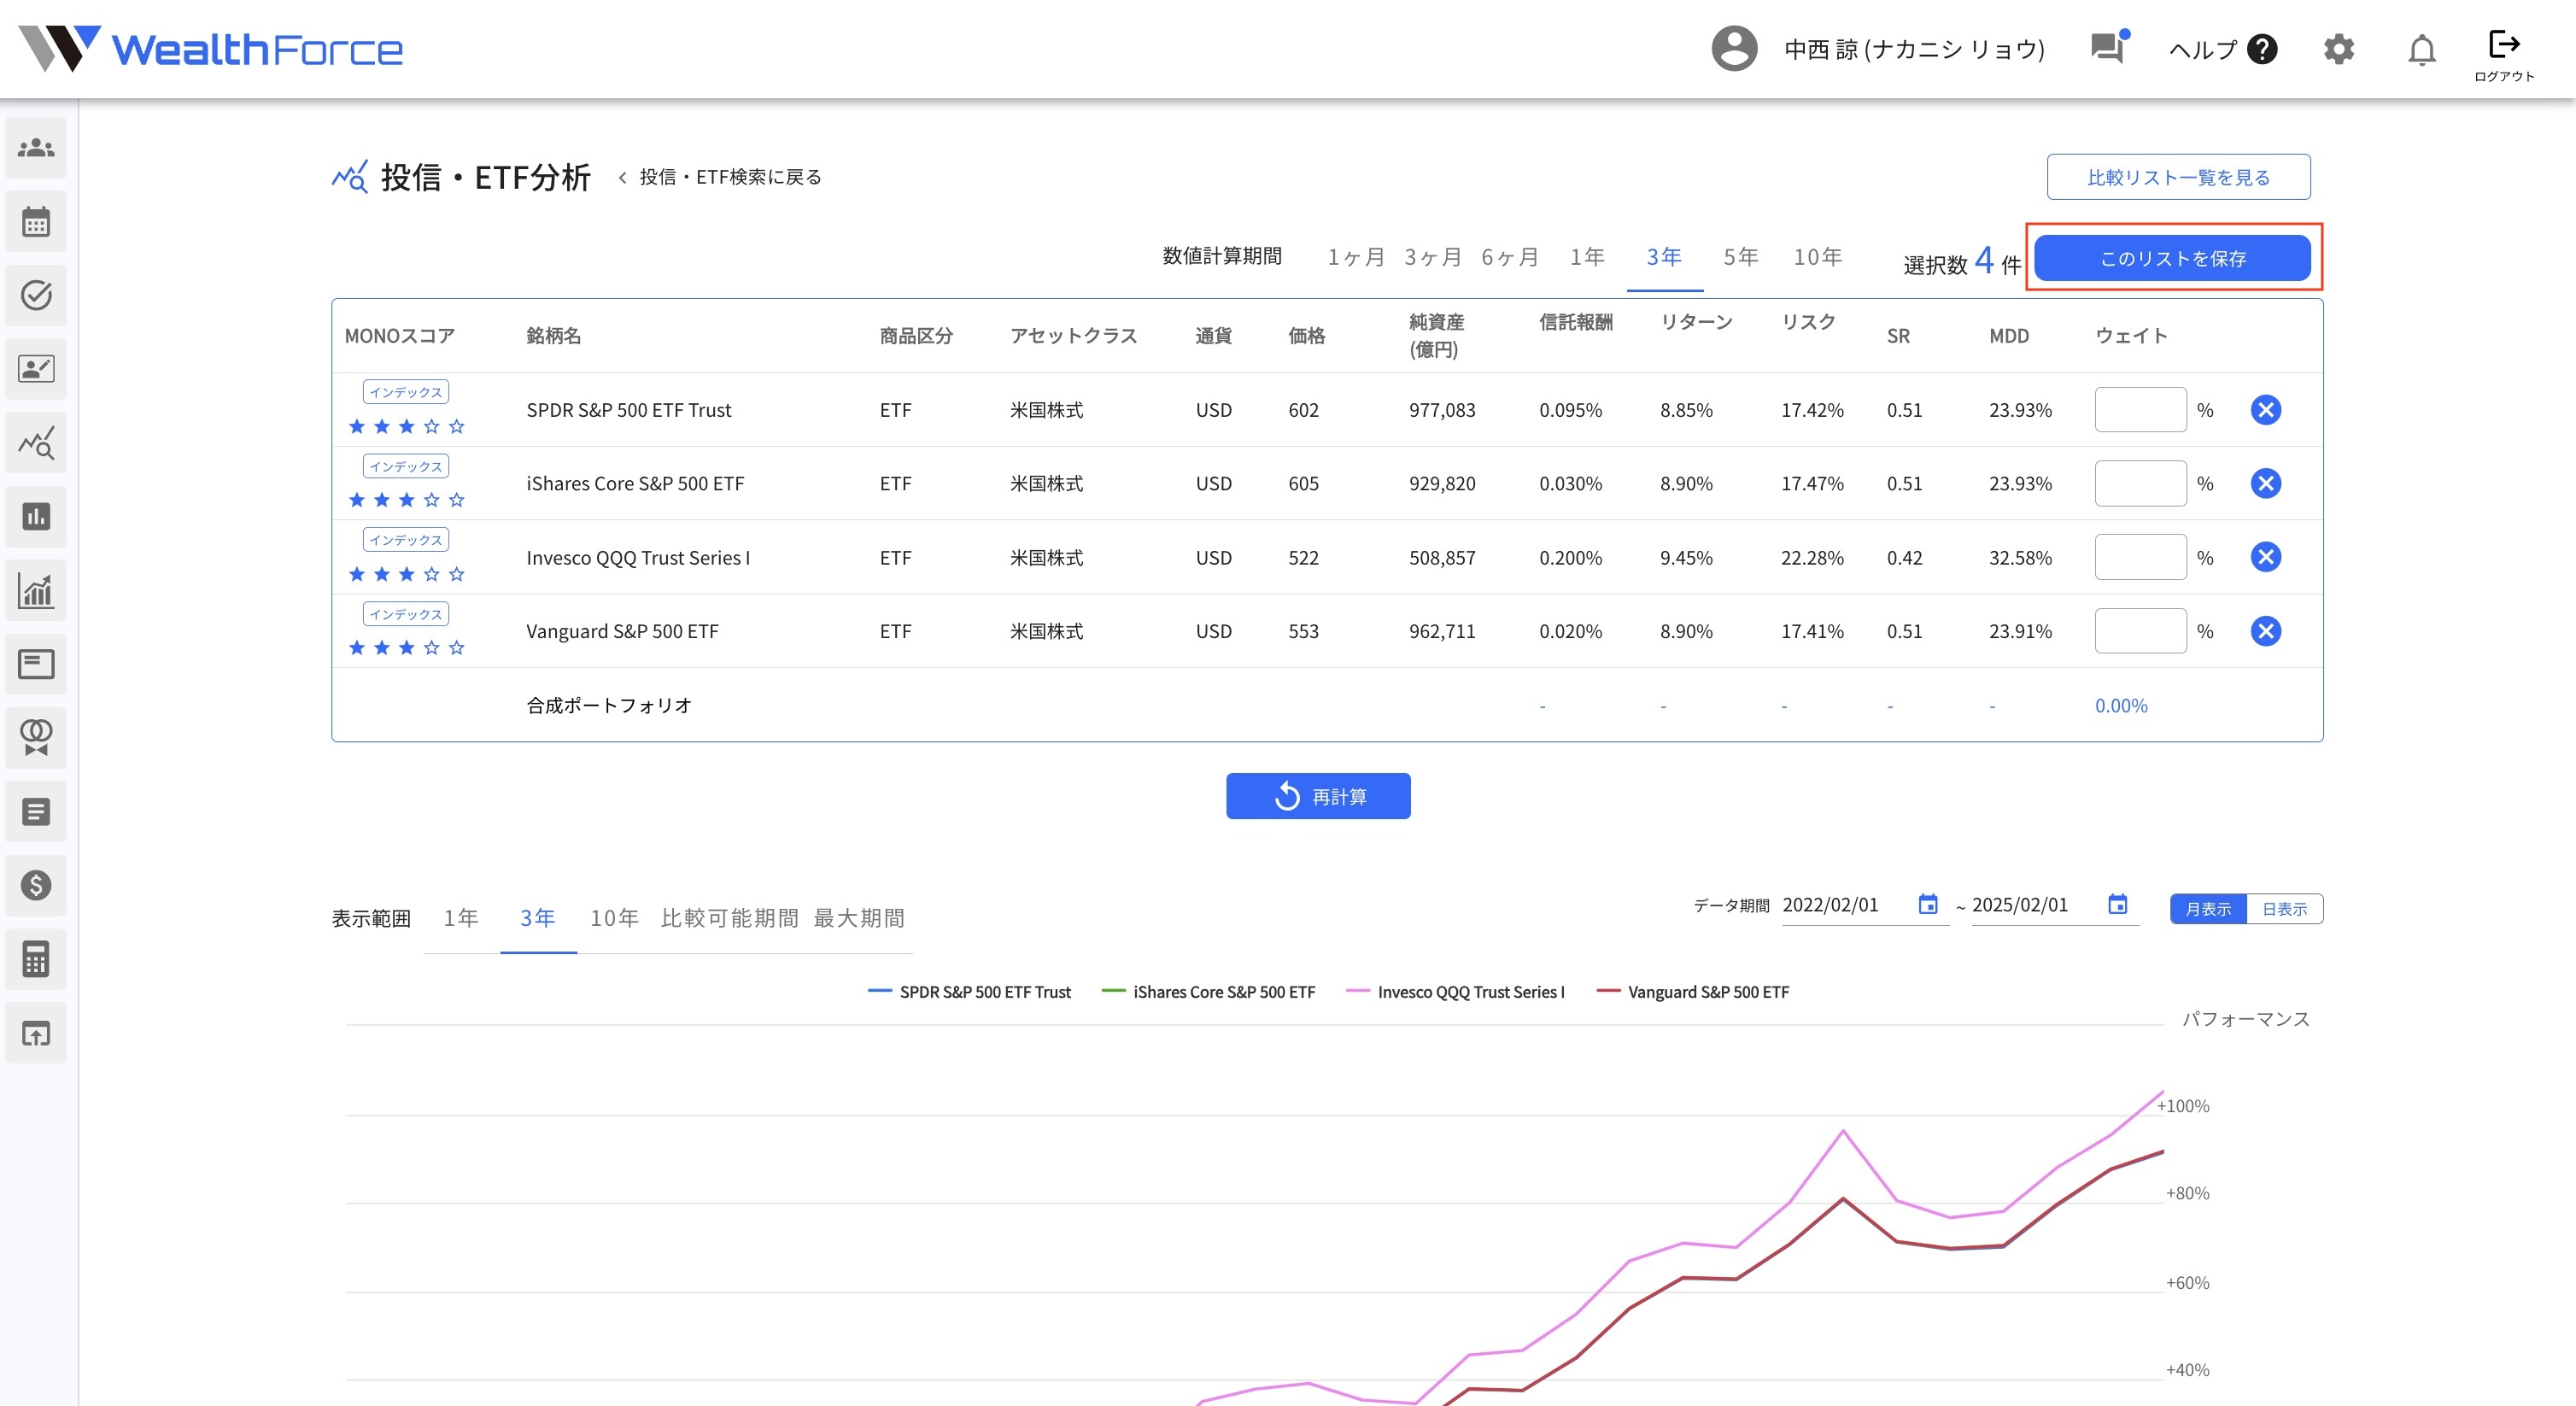Select 5年 calculation period tab
This screenshot has width=2576, height=1406.
[x=1740, y=257]
